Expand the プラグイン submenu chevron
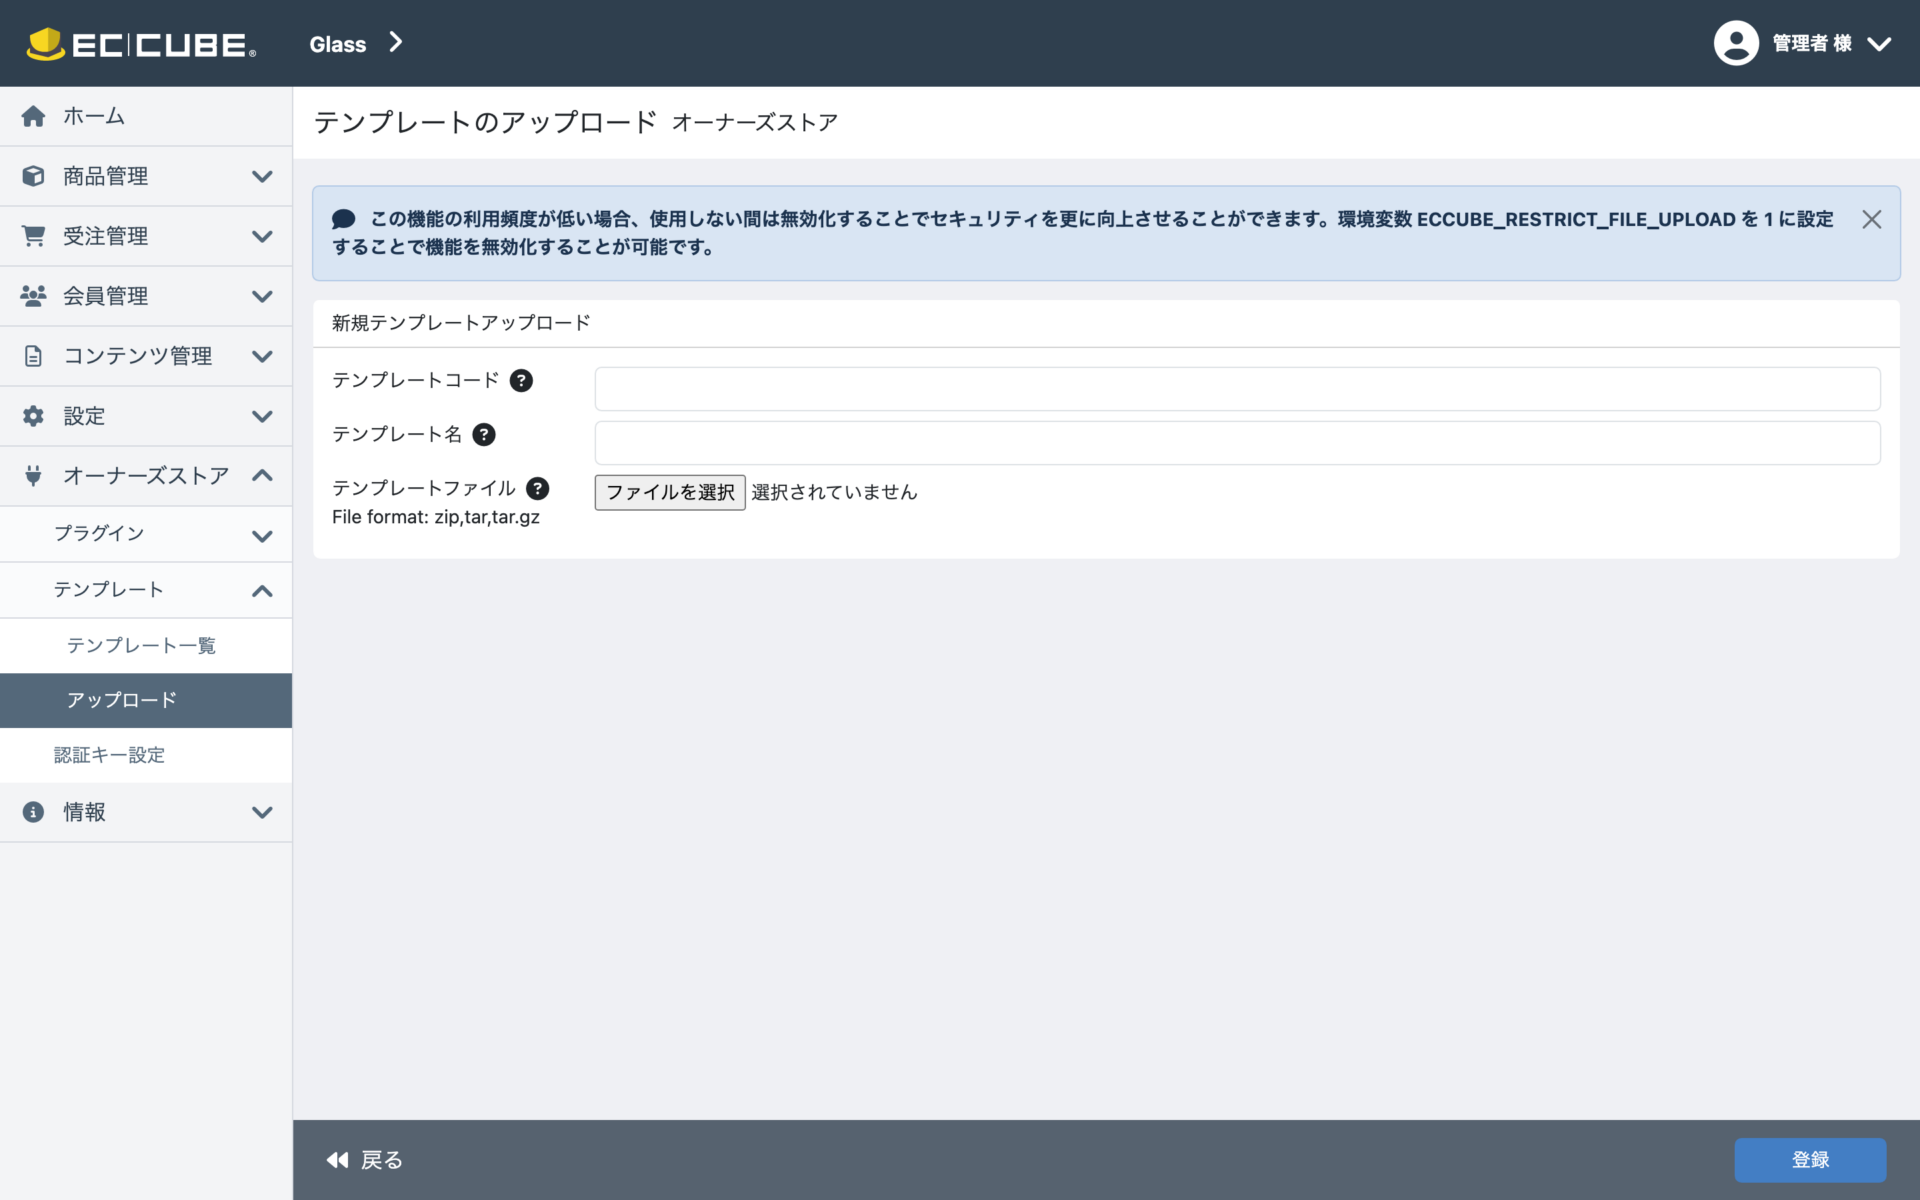1920x1200 pixels. (x=262, y=536)
